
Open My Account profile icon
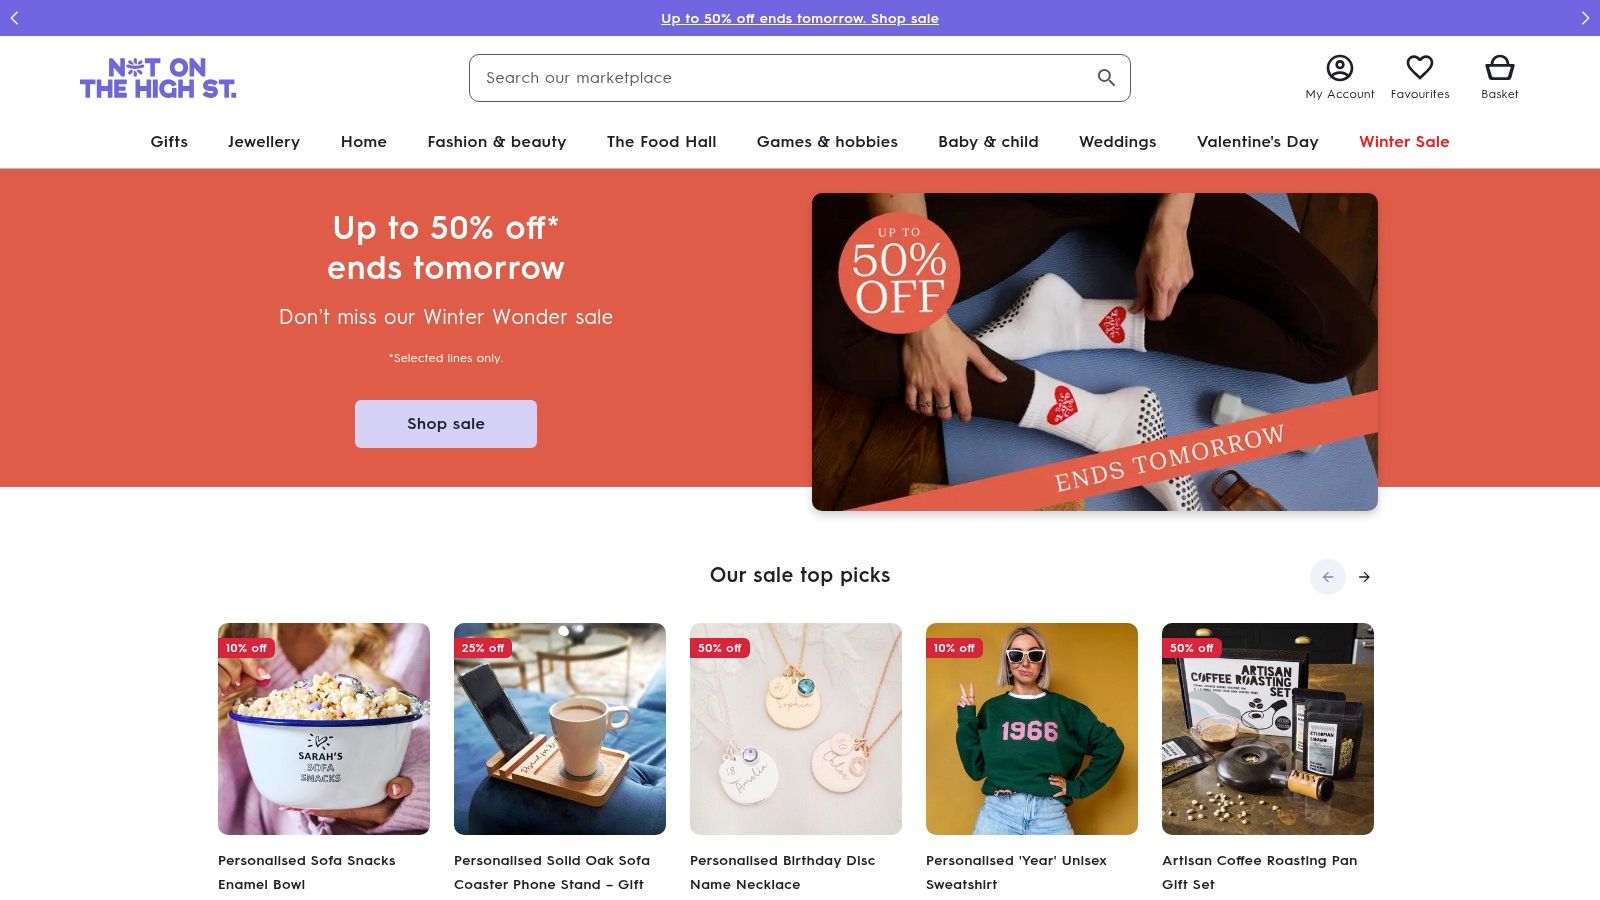click(x=1339, y=68)
